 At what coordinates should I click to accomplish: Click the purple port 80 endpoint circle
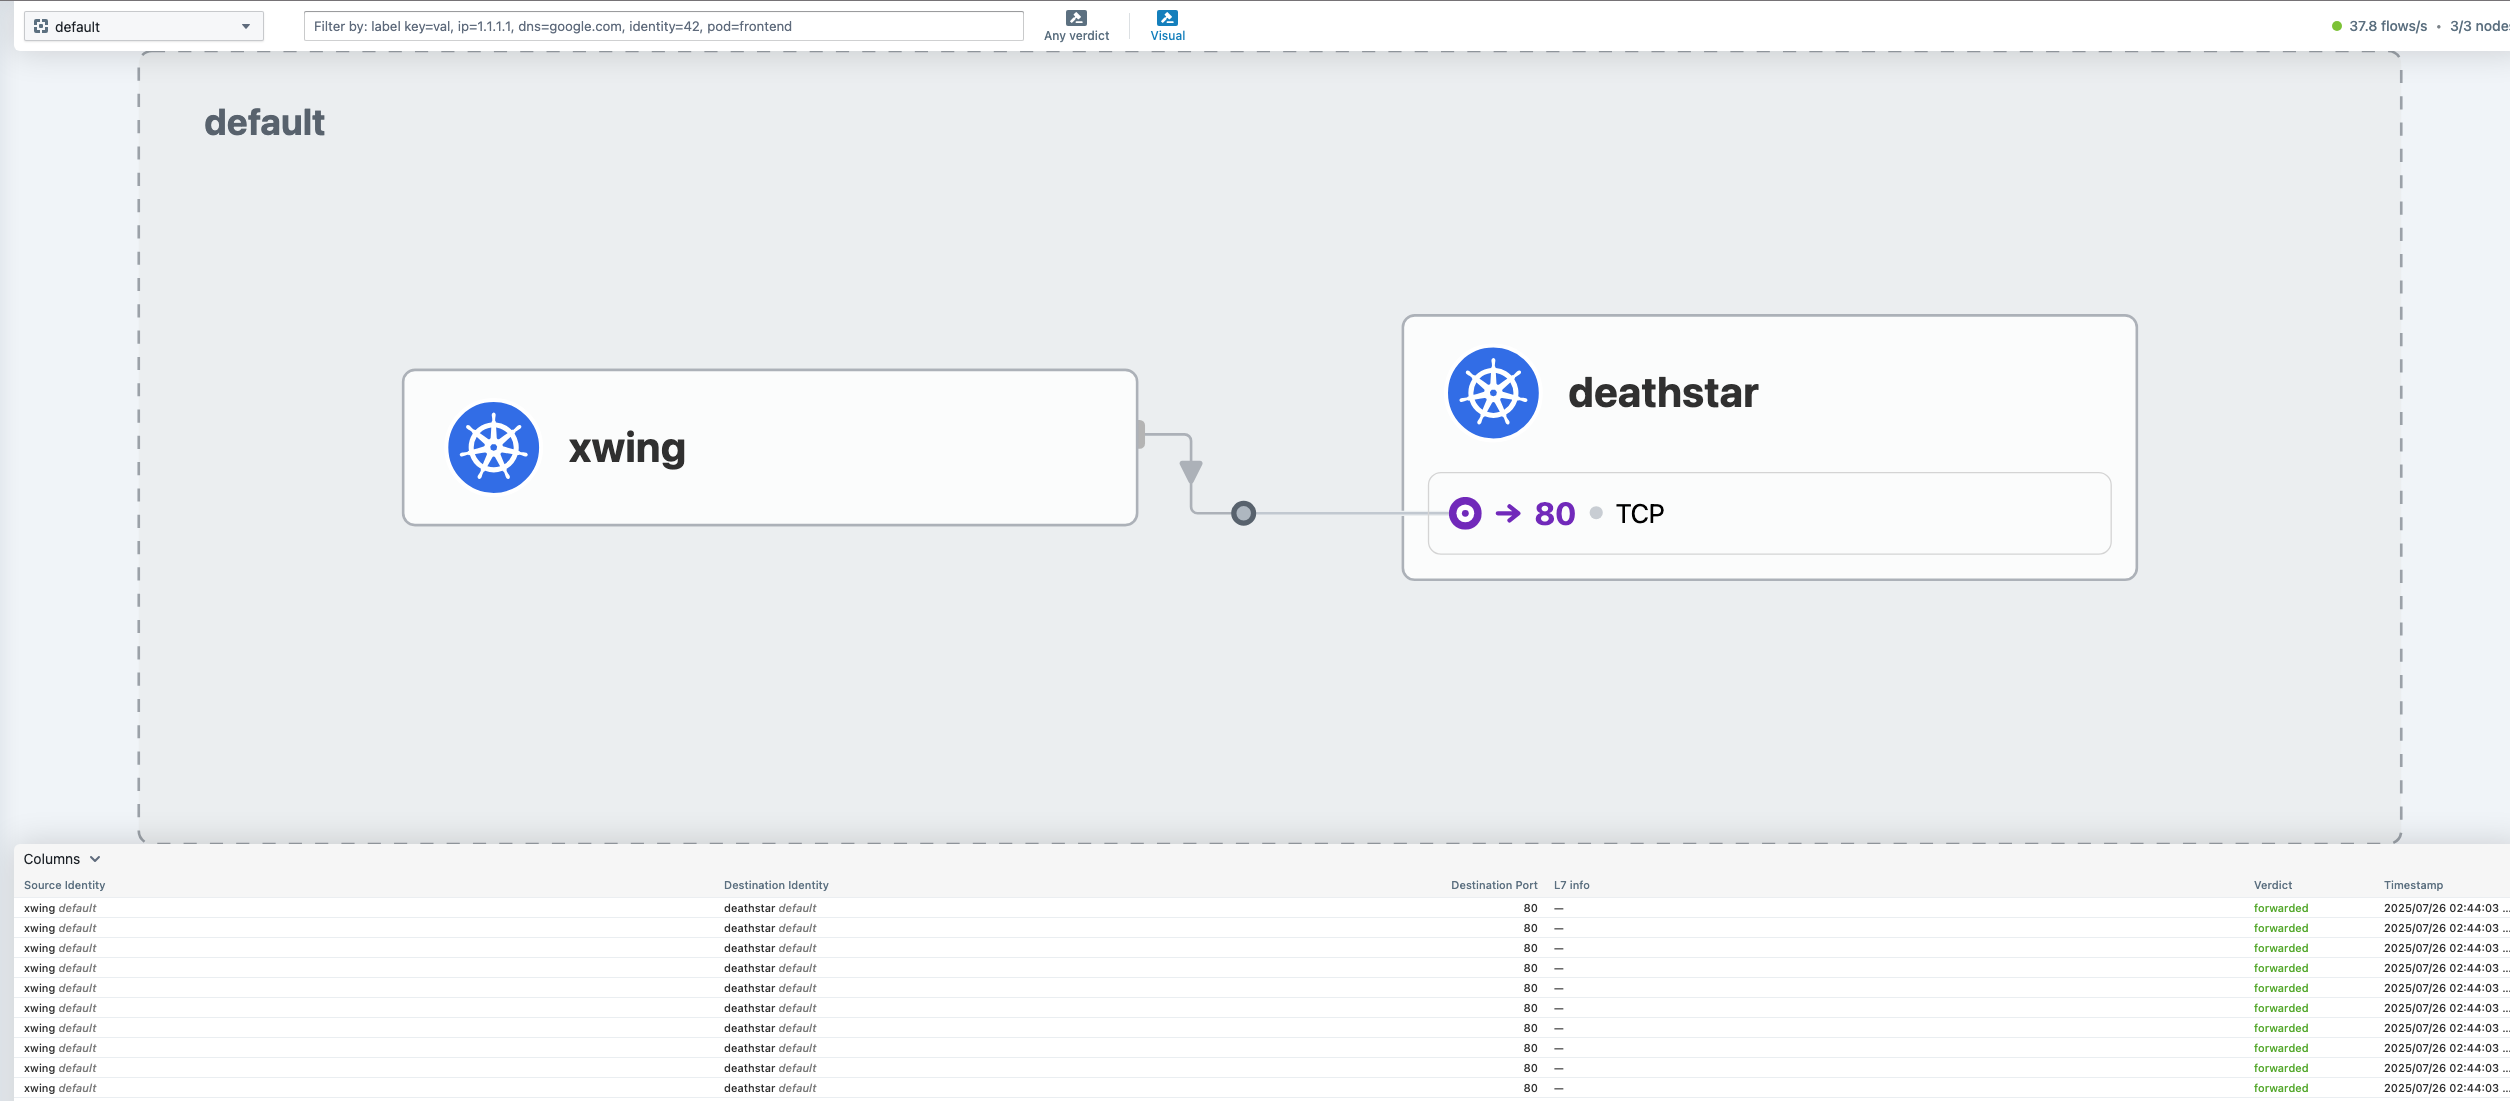[1464, 513]
